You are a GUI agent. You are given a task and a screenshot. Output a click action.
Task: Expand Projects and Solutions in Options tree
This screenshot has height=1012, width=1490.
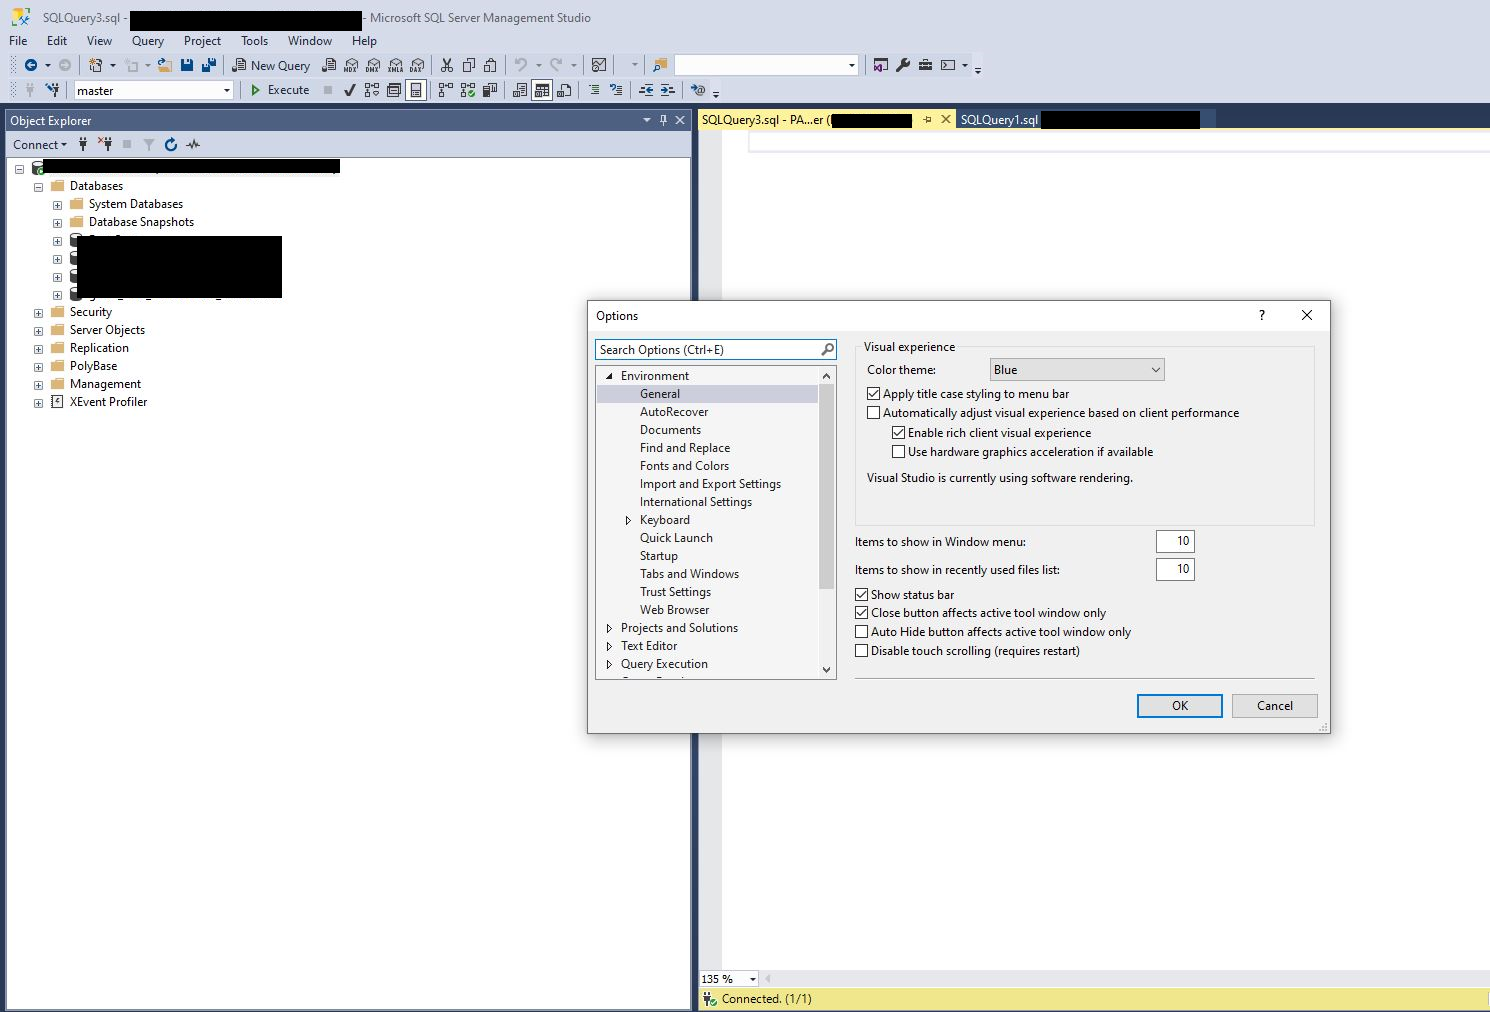coord(609,628)
